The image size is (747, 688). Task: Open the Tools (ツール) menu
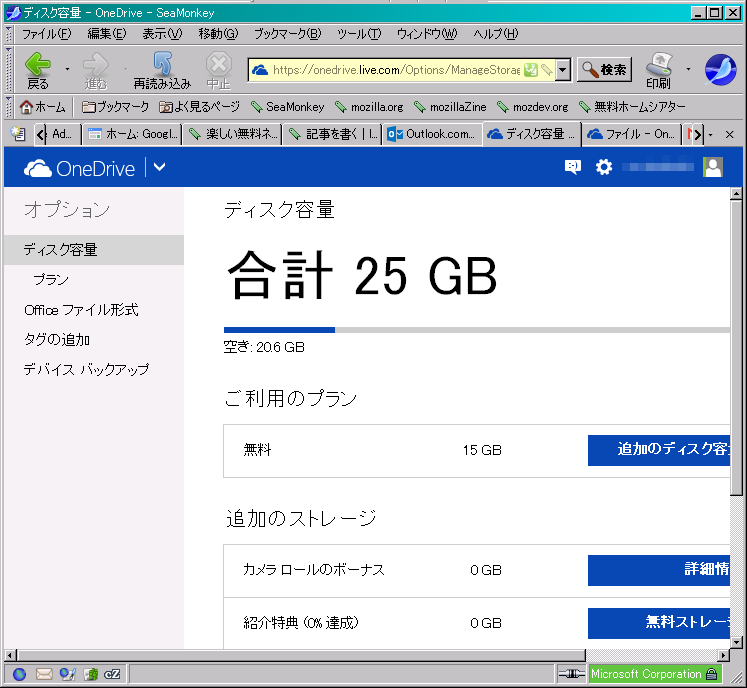pyautogui.click(x=359, y=34)
